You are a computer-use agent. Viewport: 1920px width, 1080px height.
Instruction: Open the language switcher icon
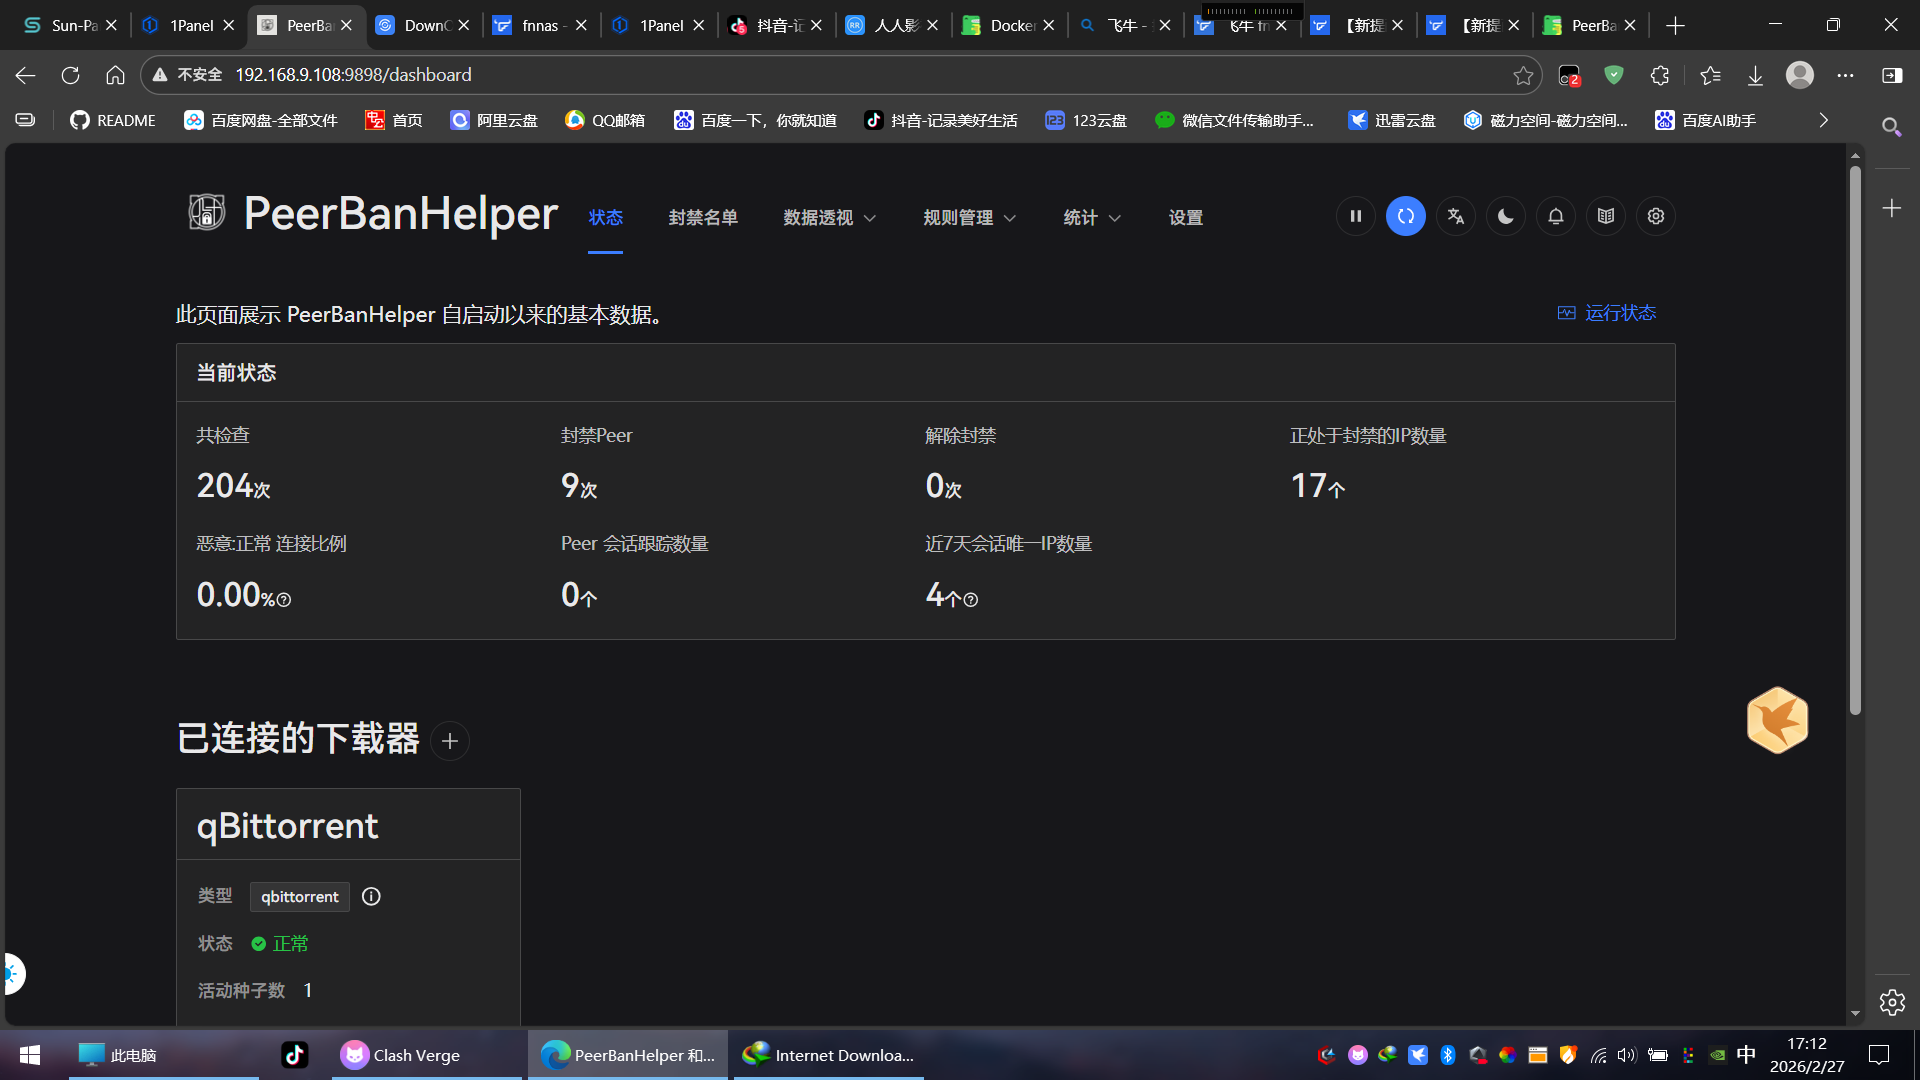(1455, 216)
